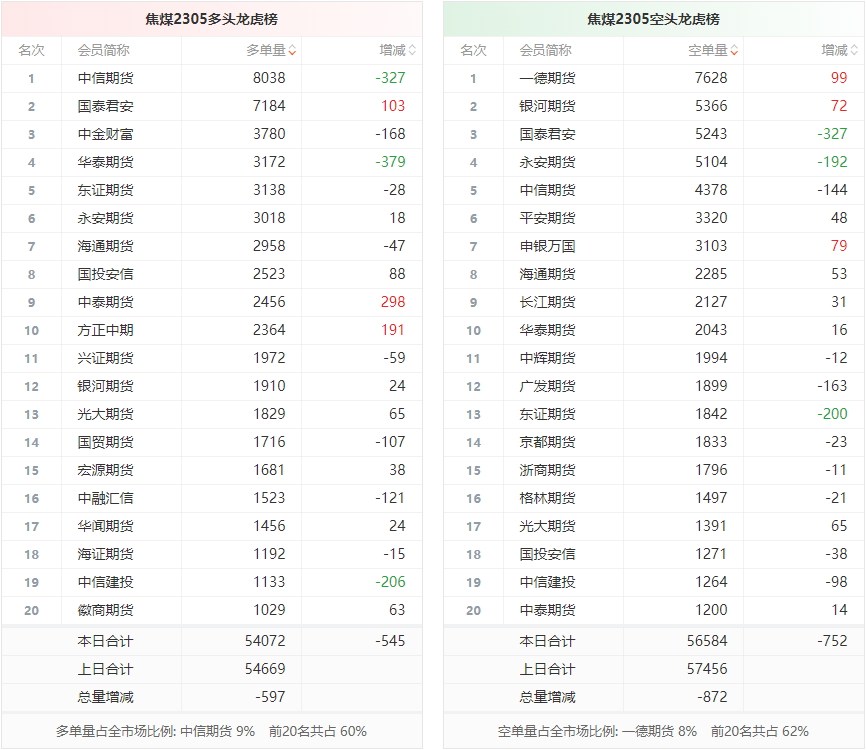Click the 8038 long position value
Viewport: 866px width, 750px height.
(269, 78)
